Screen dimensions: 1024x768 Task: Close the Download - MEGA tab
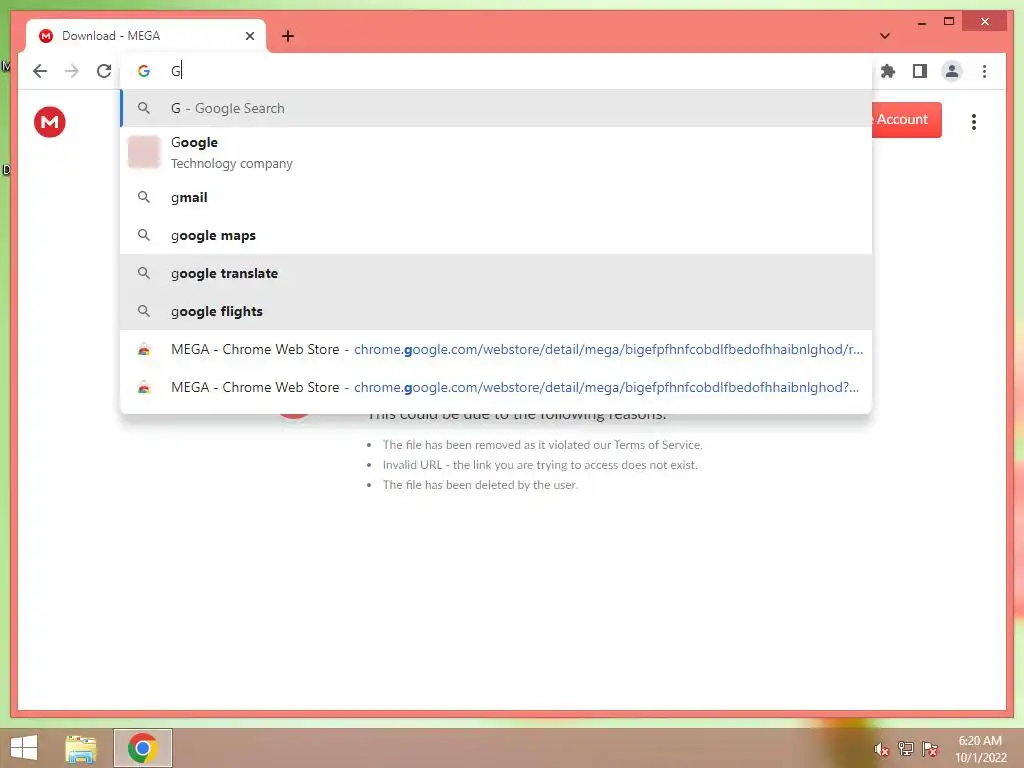249,36
